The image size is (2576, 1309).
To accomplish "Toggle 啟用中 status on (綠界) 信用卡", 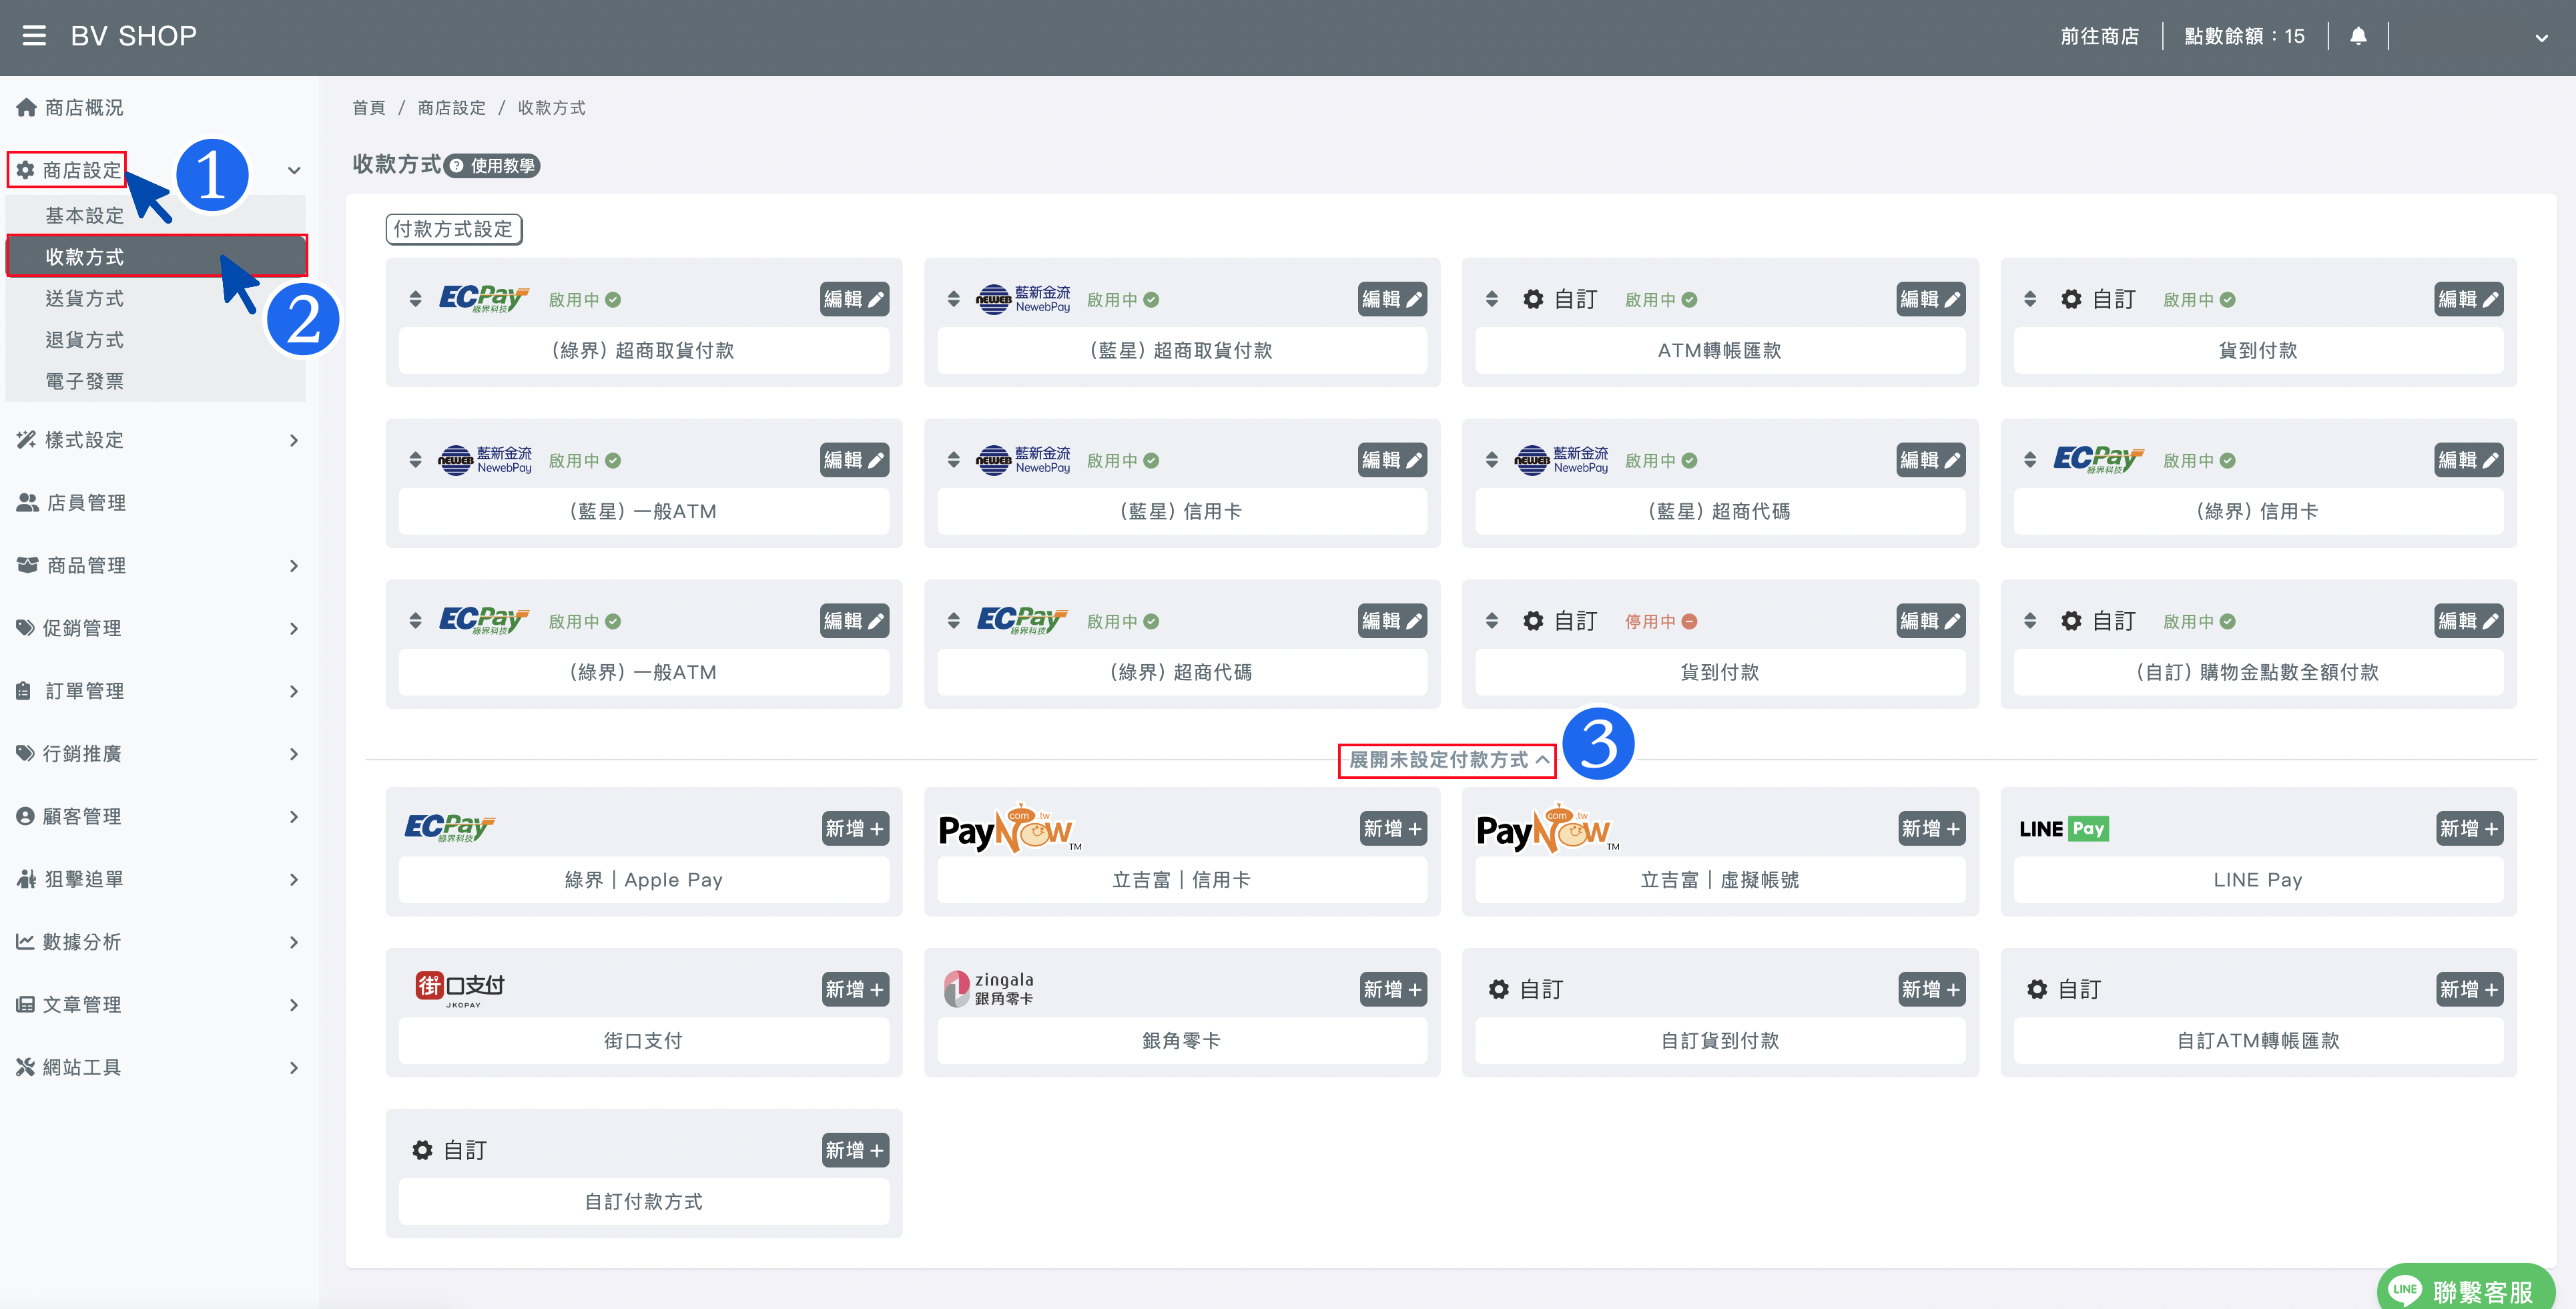I will click(2199, 460).
